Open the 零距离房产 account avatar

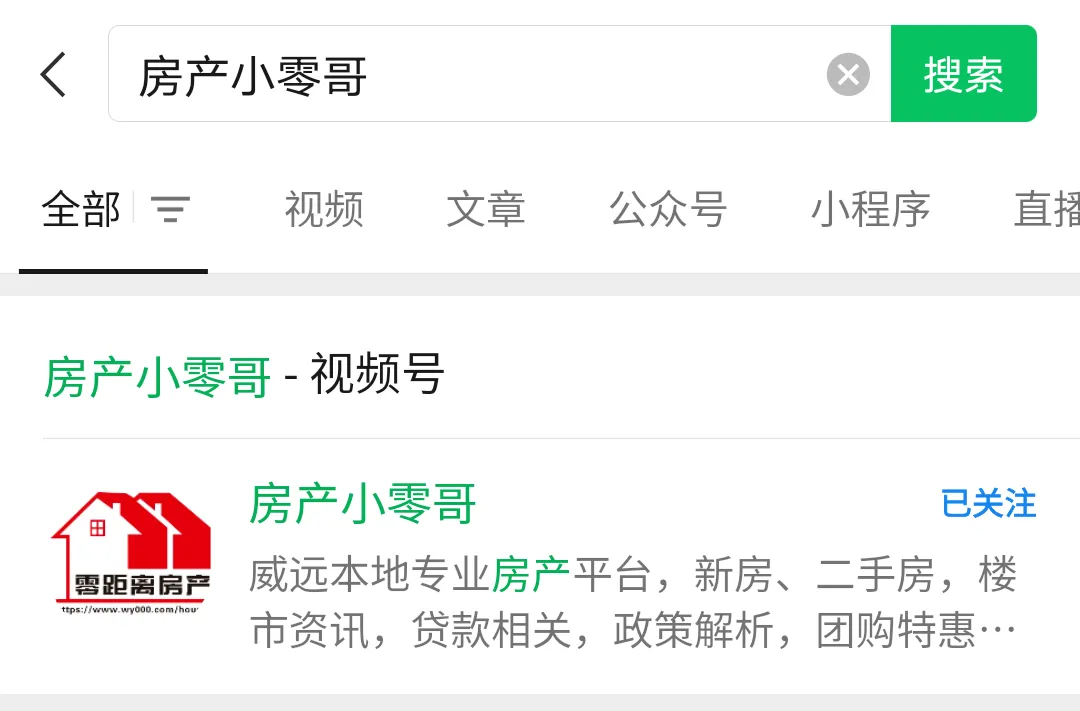click(x=131, y=553)
